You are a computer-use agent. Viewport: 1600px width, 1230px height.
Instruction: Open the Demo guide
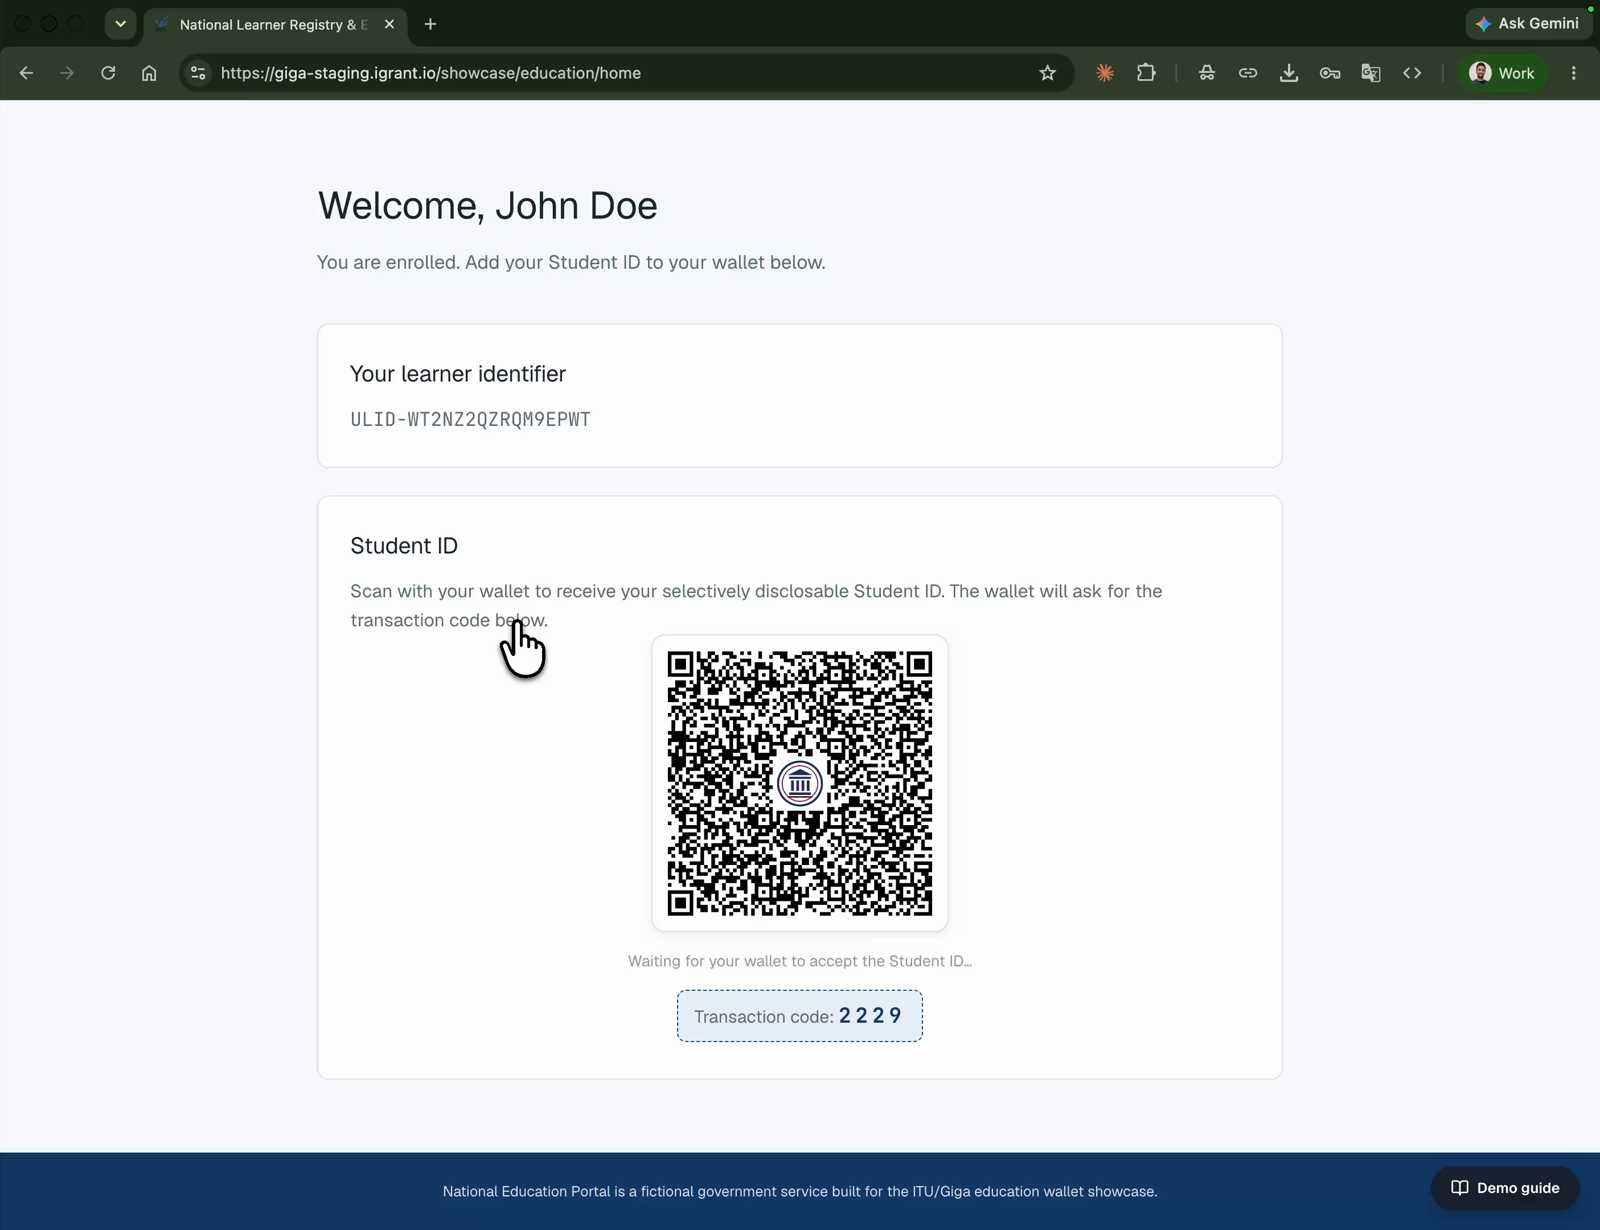pyautogui.click(x=1505, y=1188)
